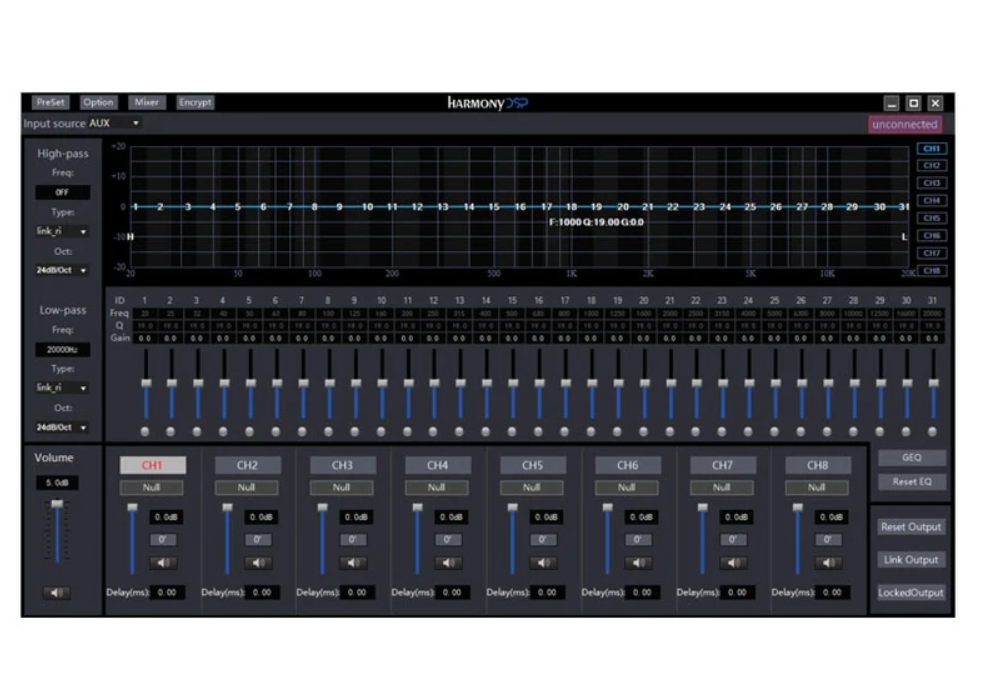The width and height of the screenshot is (990, 697).
Task: Open the Input source AUX dropdown
Action: click(x=114, y=123)
